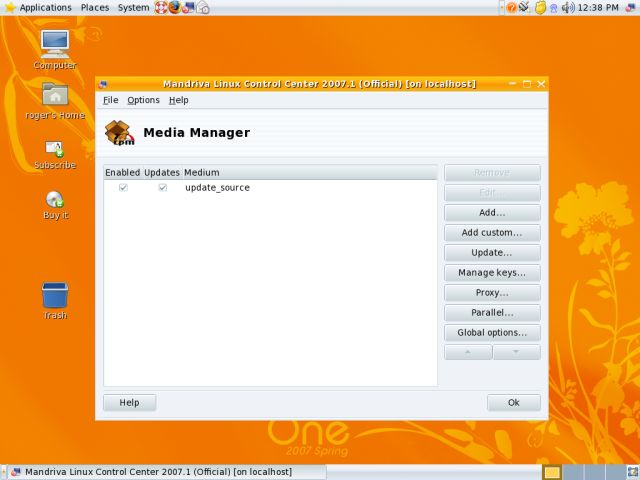This screenshot has height=480, width=640.
Task: Click the Add custom... button
Action: [492, 233]
